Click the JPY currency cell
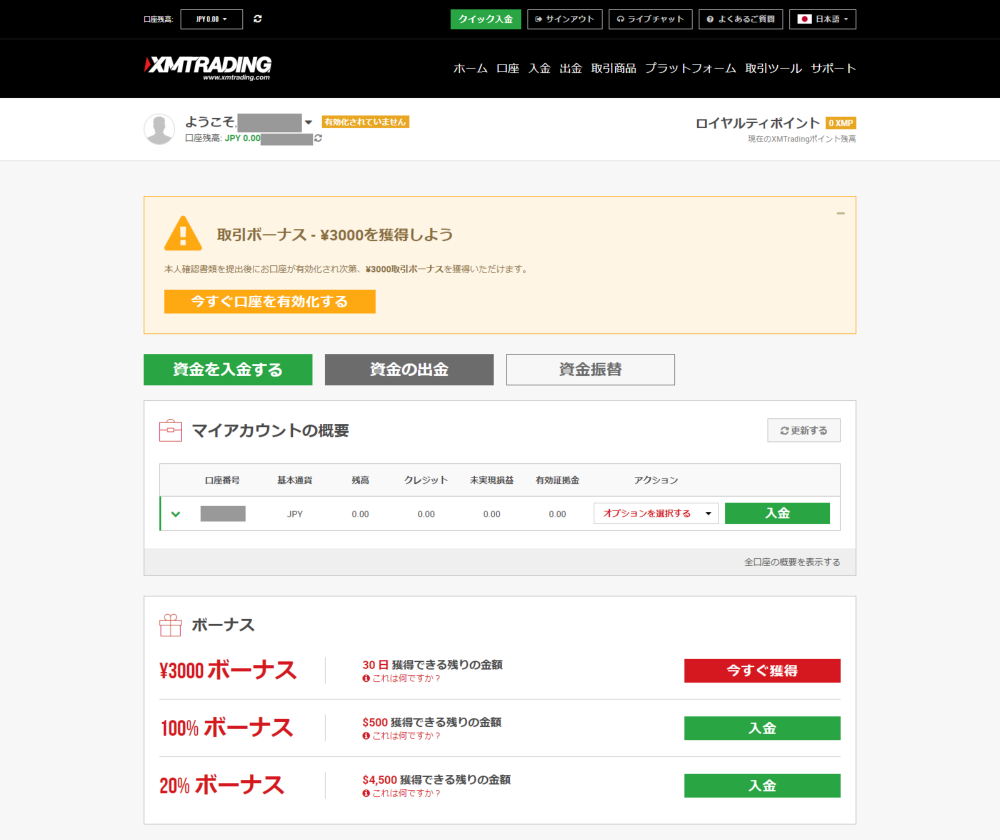The height and width of the screenshot is (840, 1000). click(295, 514)
